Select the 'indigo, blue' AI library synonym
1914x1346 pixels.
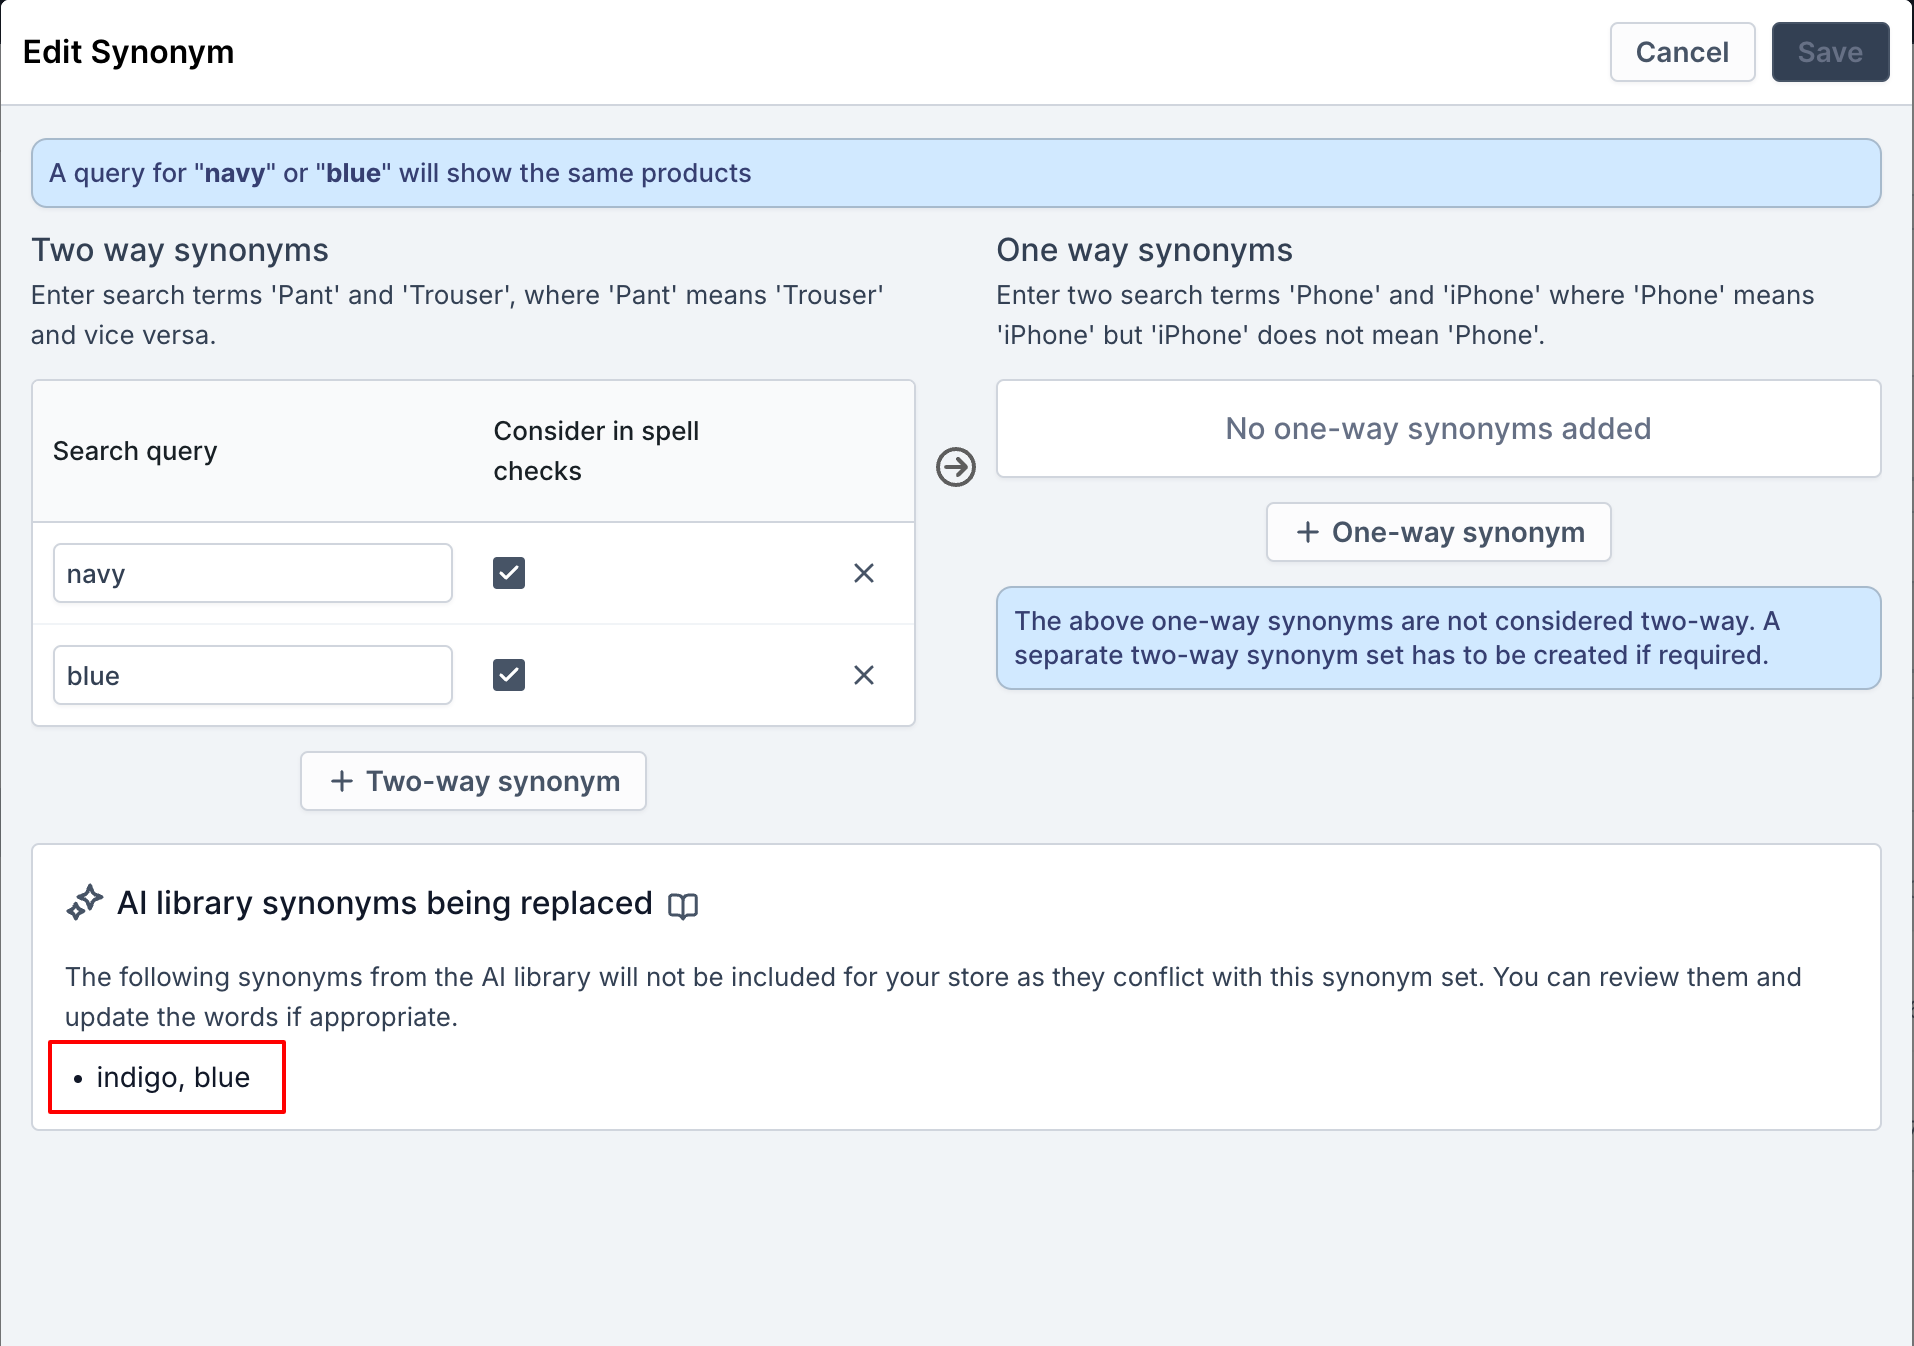pyautogui.click(x=173, y=1077)
